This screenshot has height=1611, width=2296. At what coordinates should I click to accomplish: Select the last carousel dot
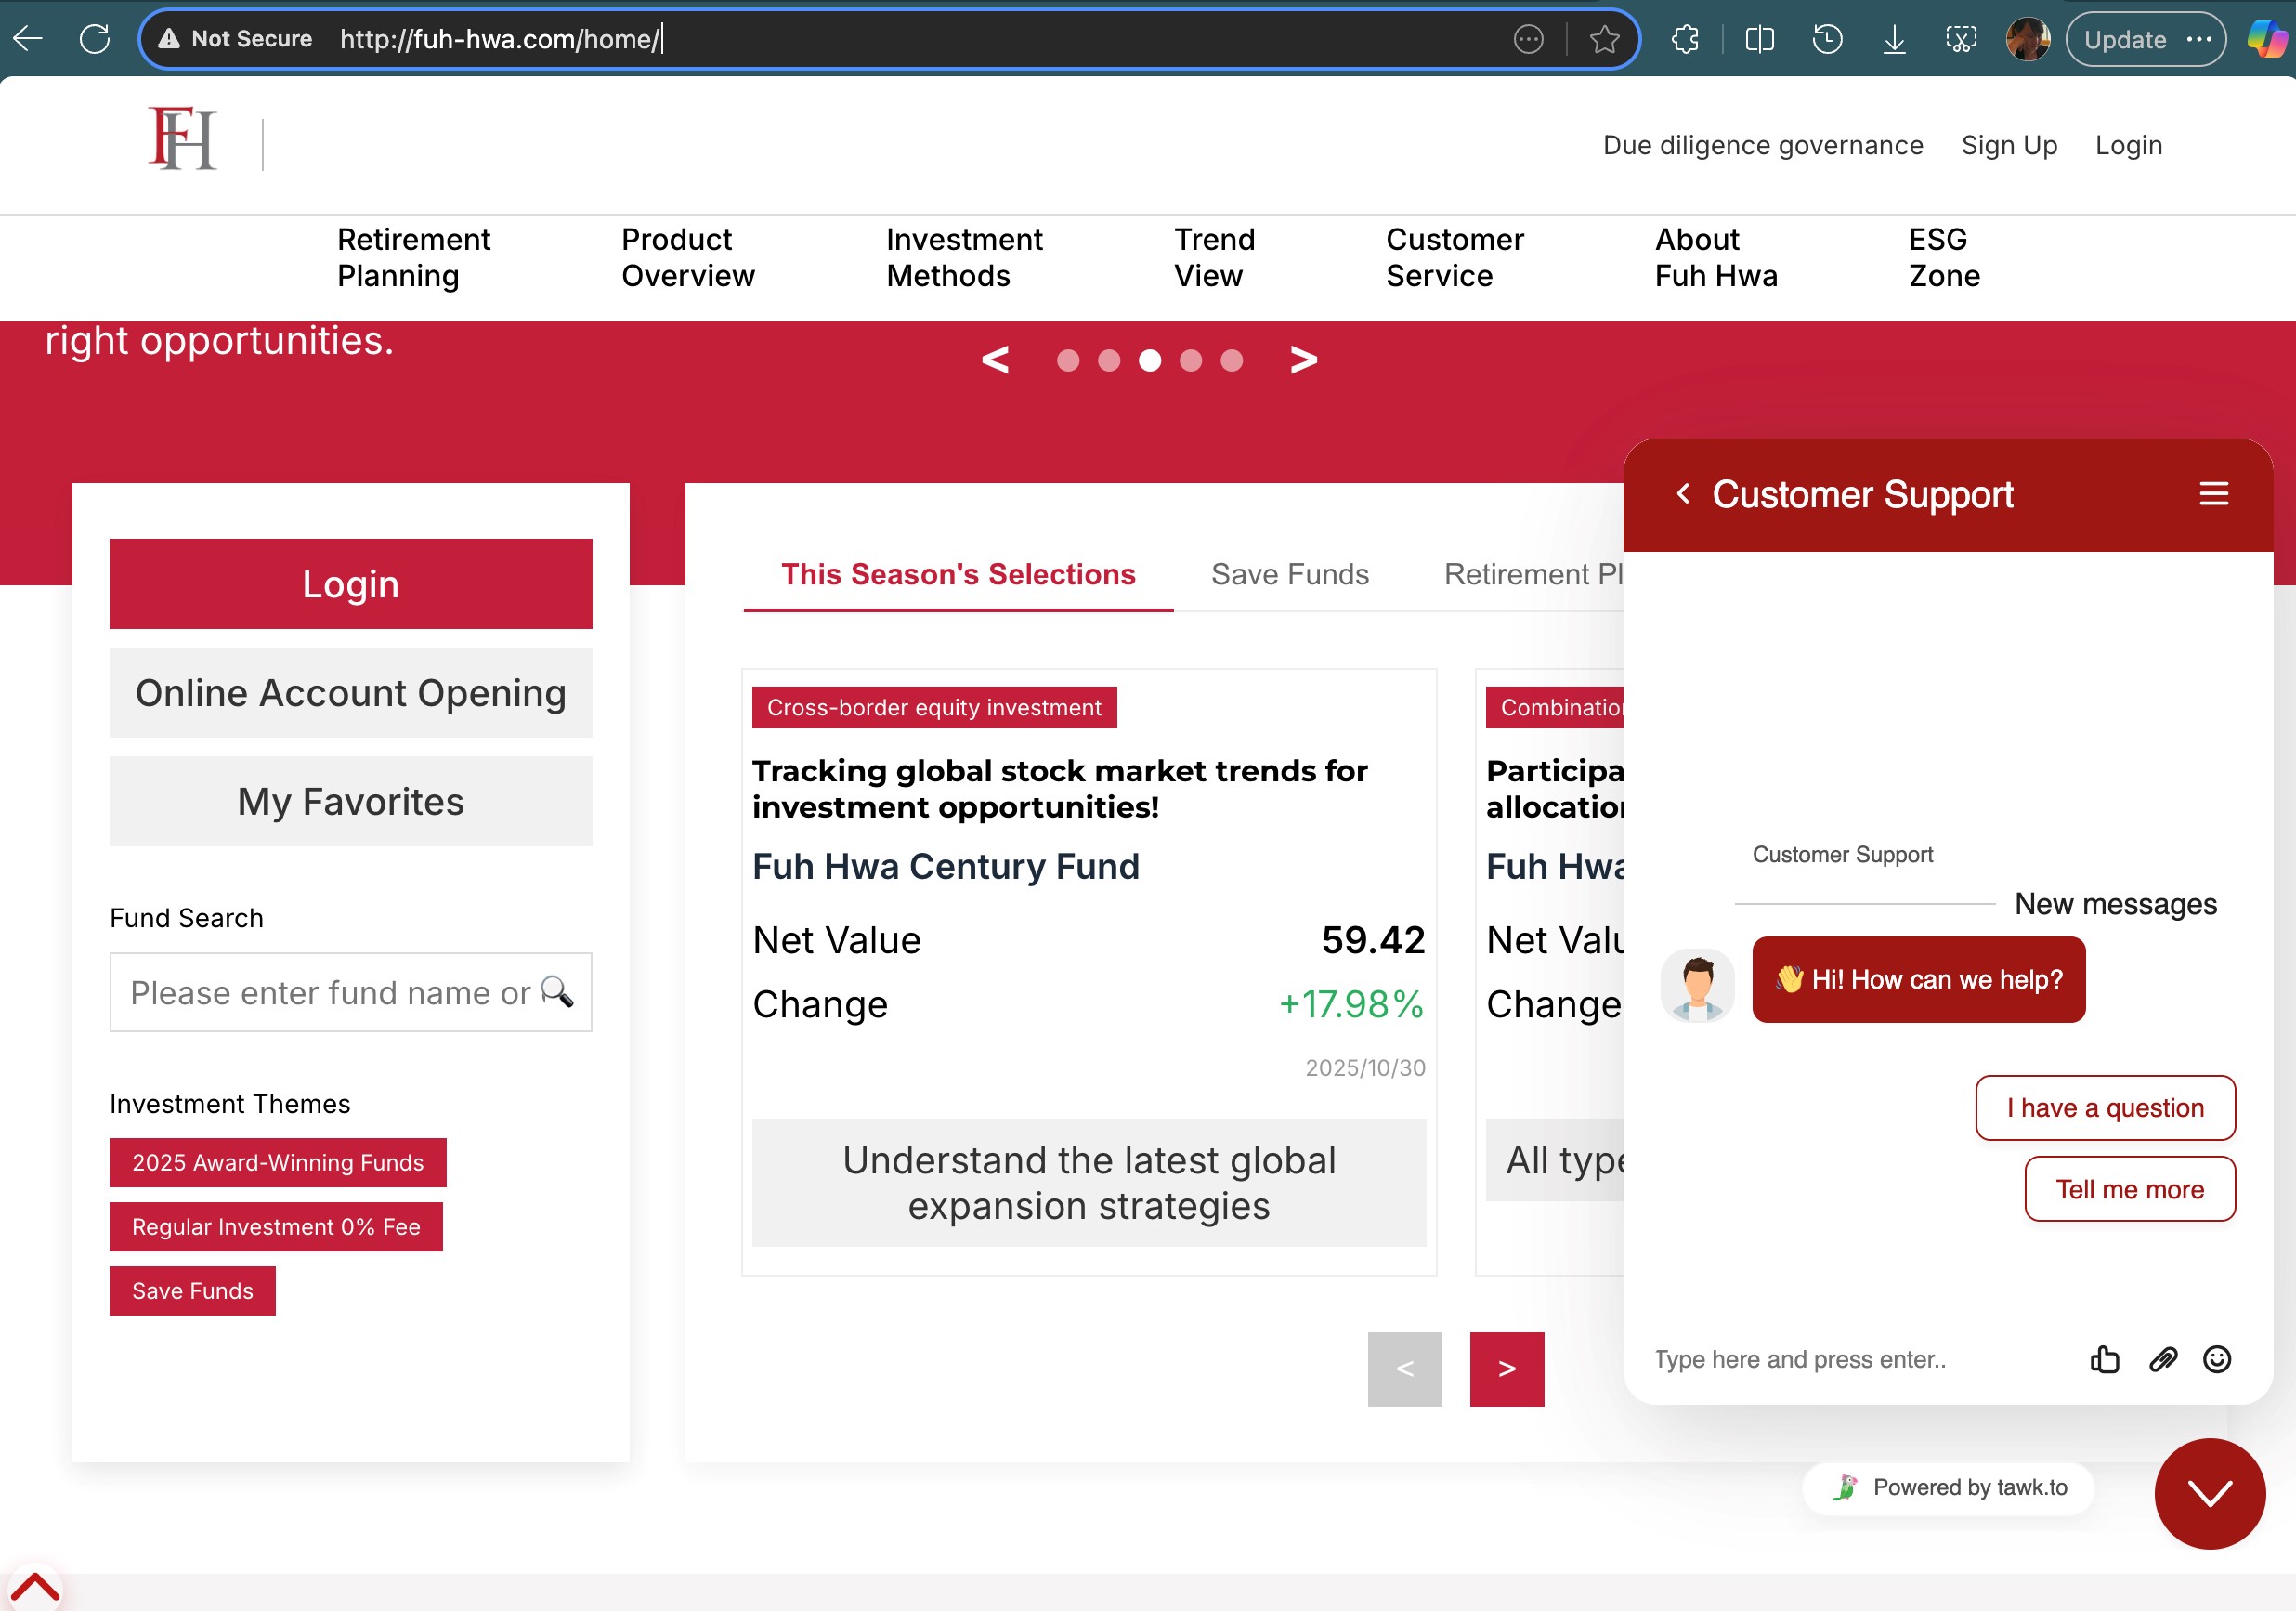click(x=1231, y=360)
